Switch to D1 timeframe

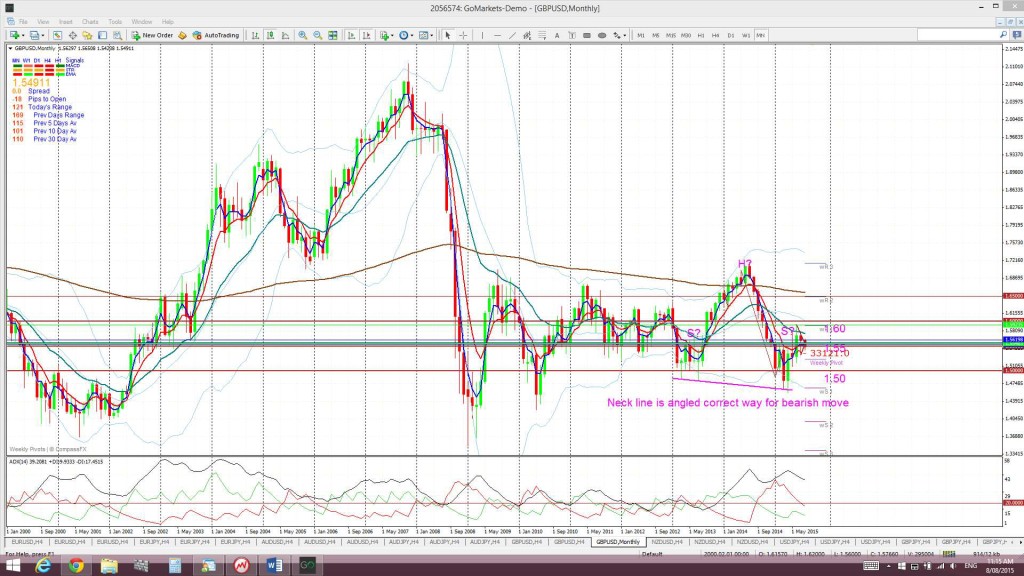click(x=731, y=35)
